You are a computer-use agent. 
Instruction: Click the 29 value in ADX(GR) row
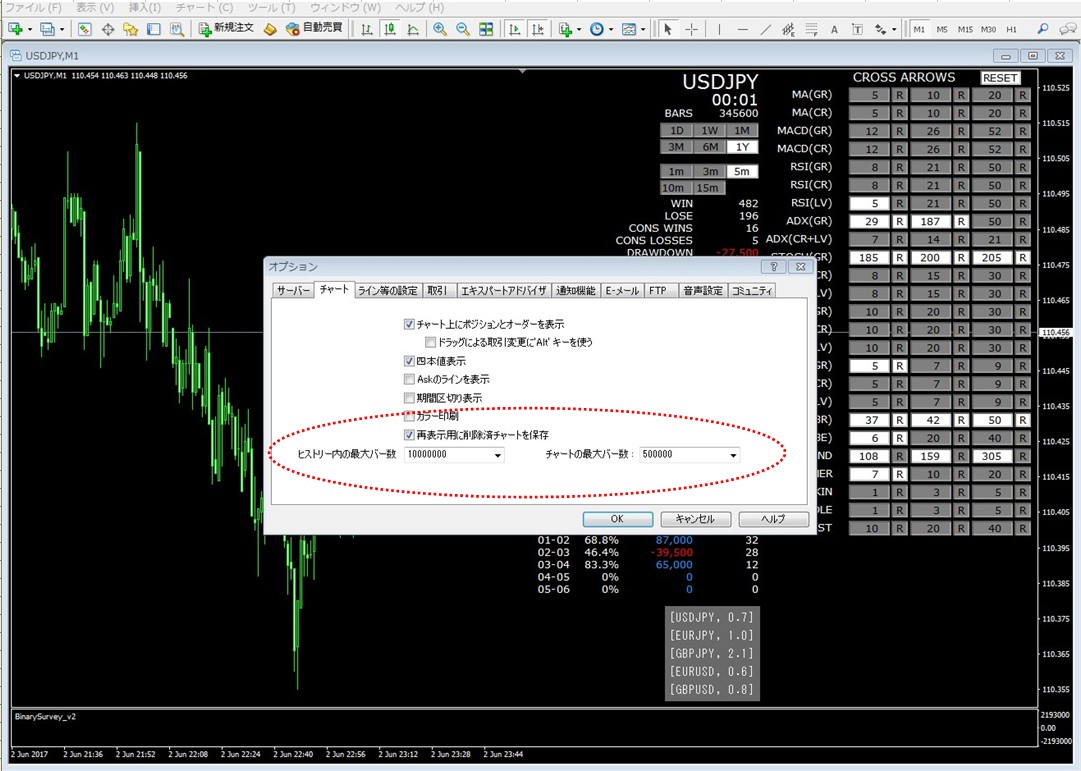(869, 221)
